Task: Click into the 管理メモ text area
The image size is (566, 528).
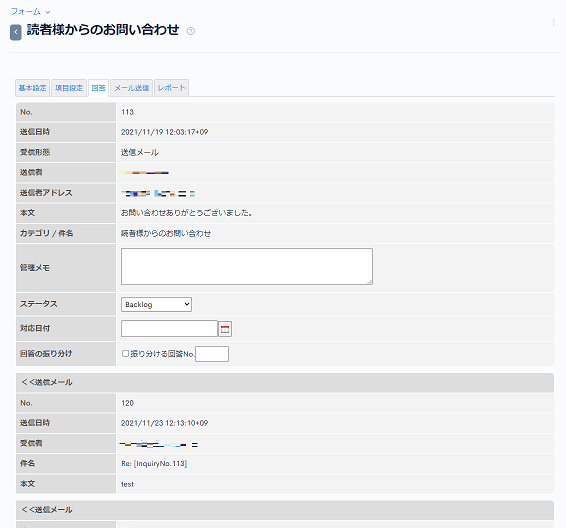Action: [247, 266]
